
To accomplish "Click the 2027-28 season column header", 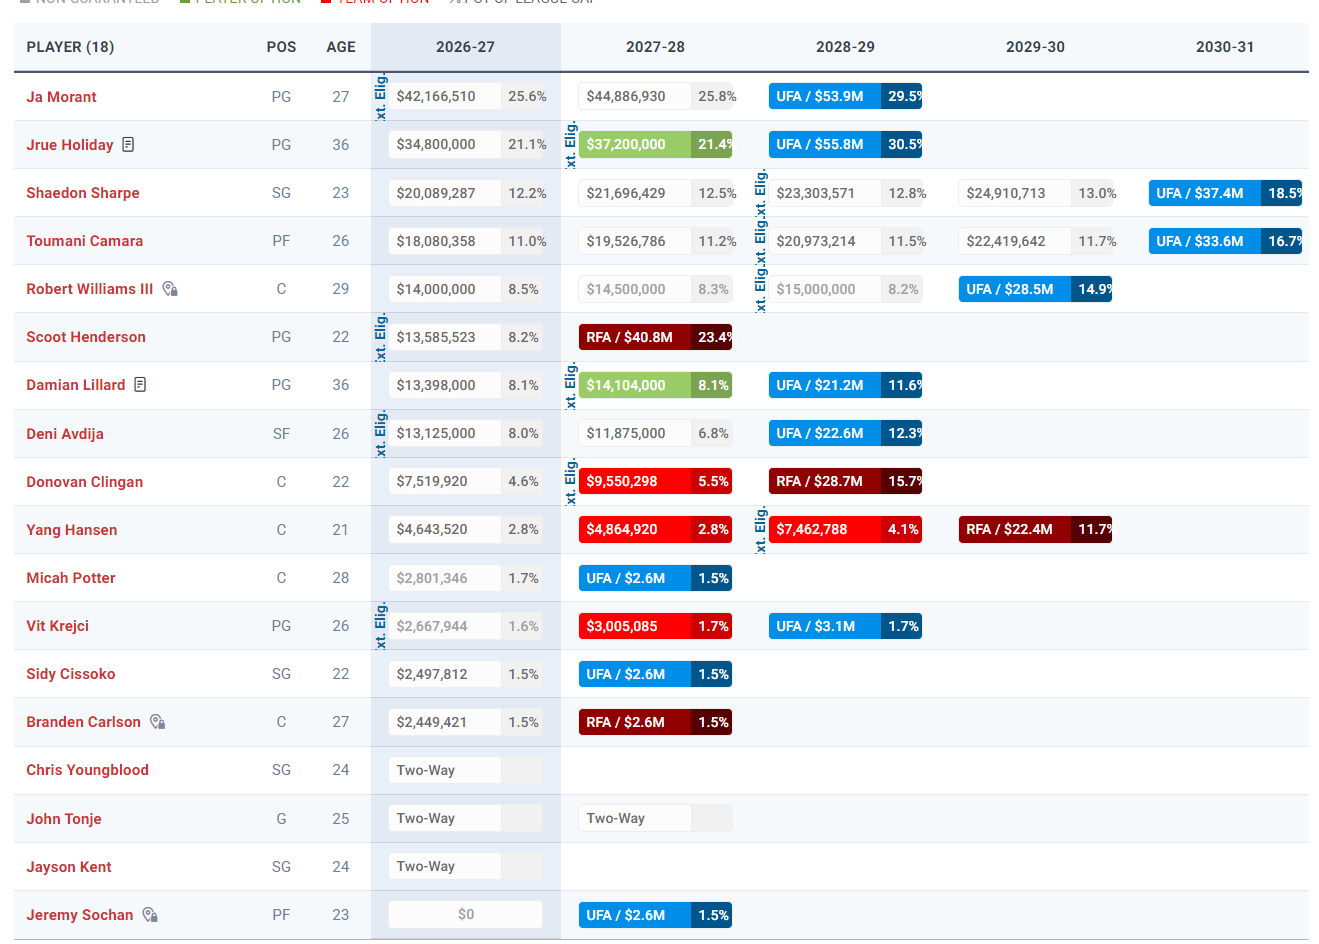I will 655,47.
